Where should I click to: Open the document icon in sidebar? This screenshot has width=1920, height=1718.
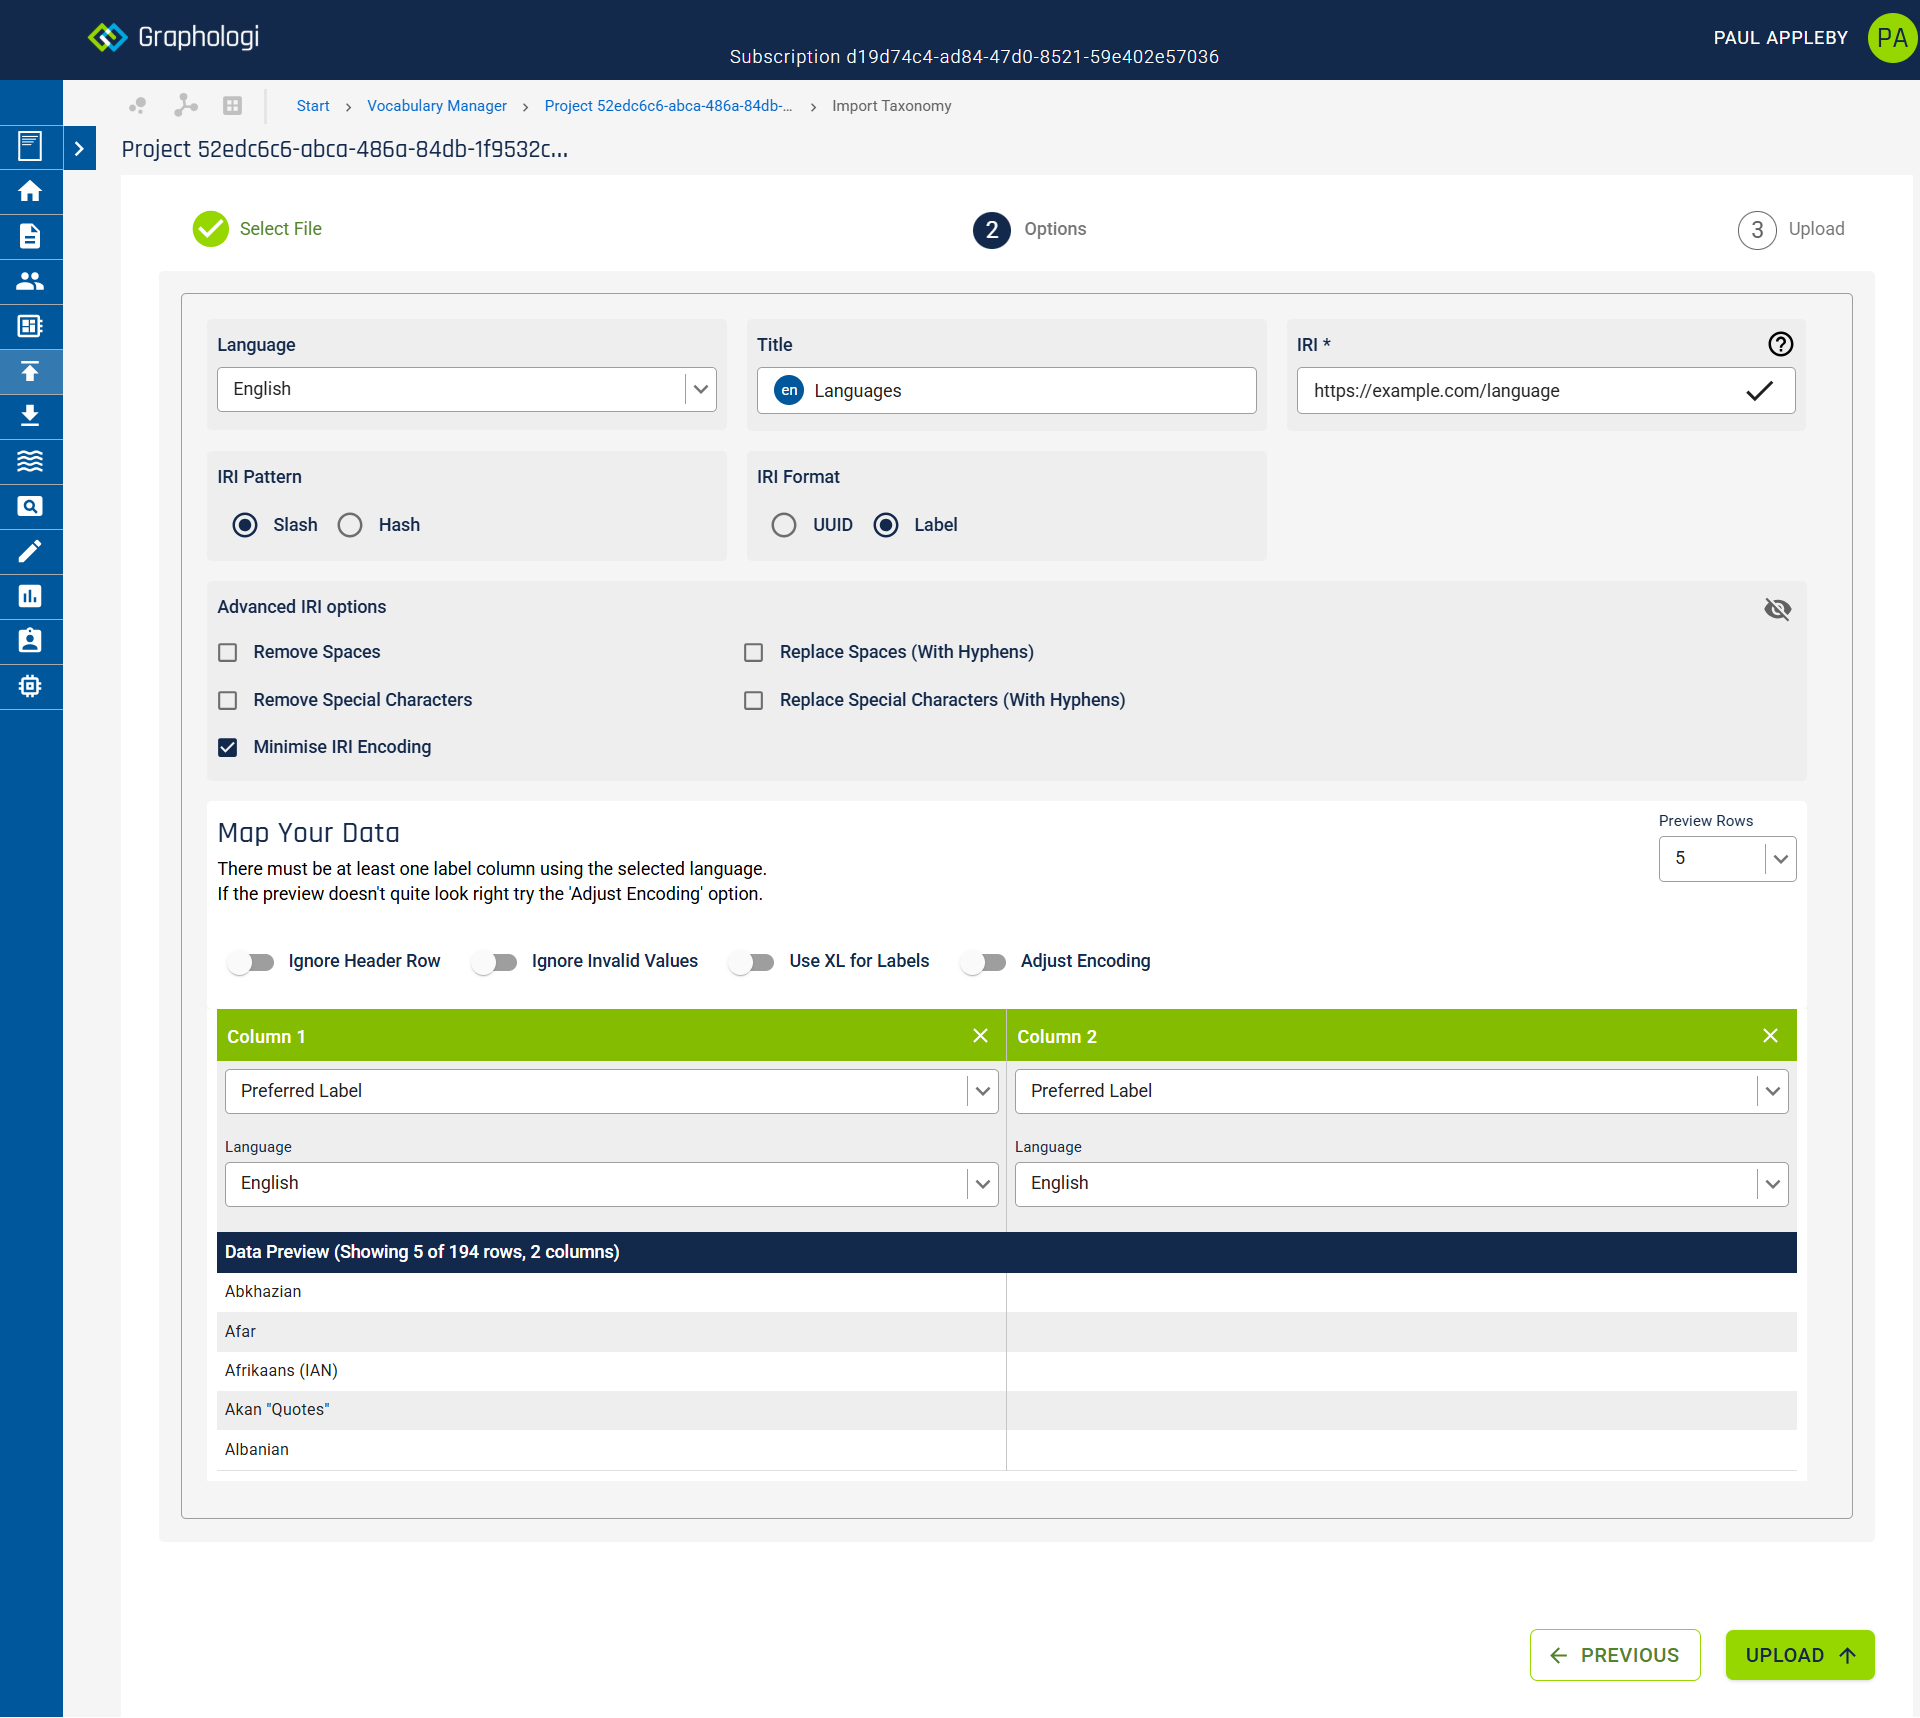point(30,236)
